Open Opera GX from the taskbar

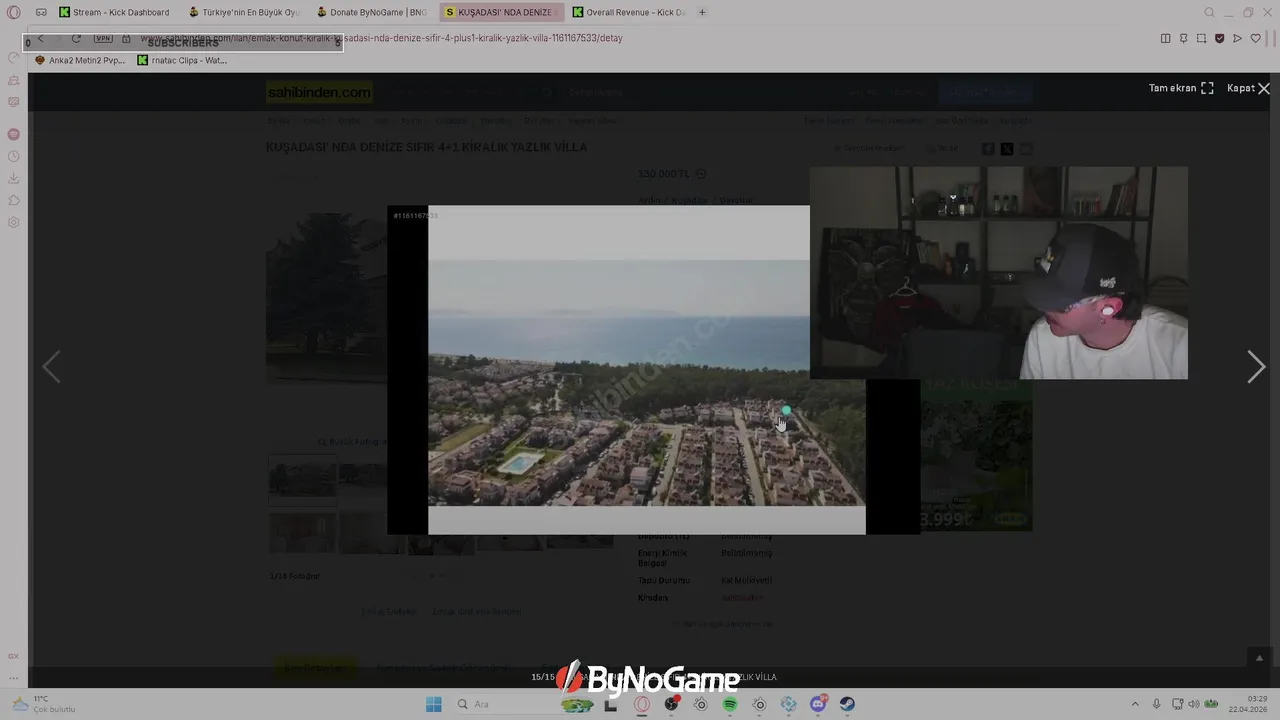[x=642, y=704]
